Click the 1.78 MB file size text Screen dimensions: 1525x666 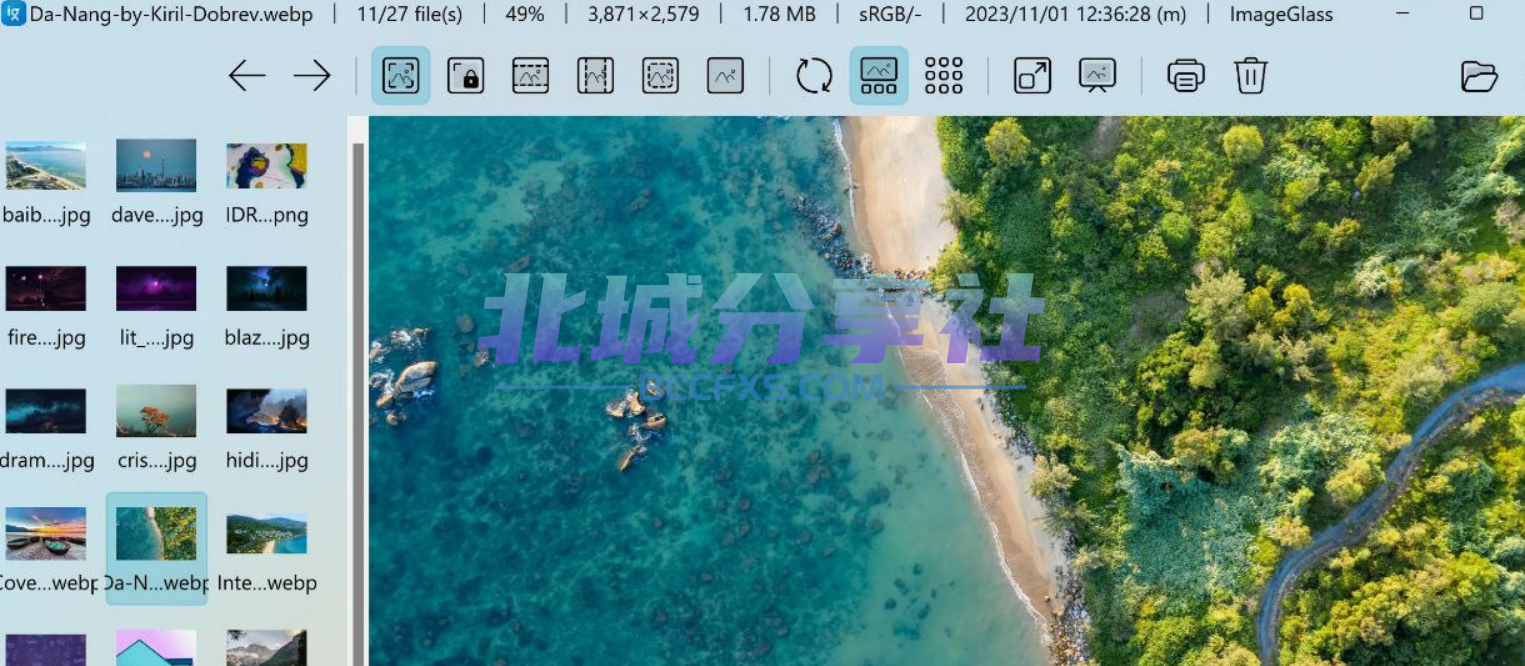pyautogui.click(x=779, y=14)
